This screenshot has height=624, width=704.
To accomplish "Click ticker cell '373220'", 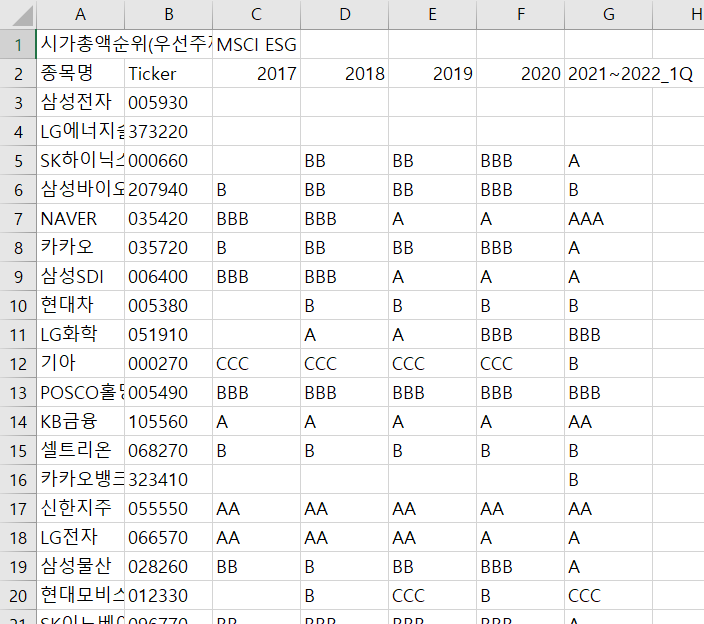I will coord(168,131).
